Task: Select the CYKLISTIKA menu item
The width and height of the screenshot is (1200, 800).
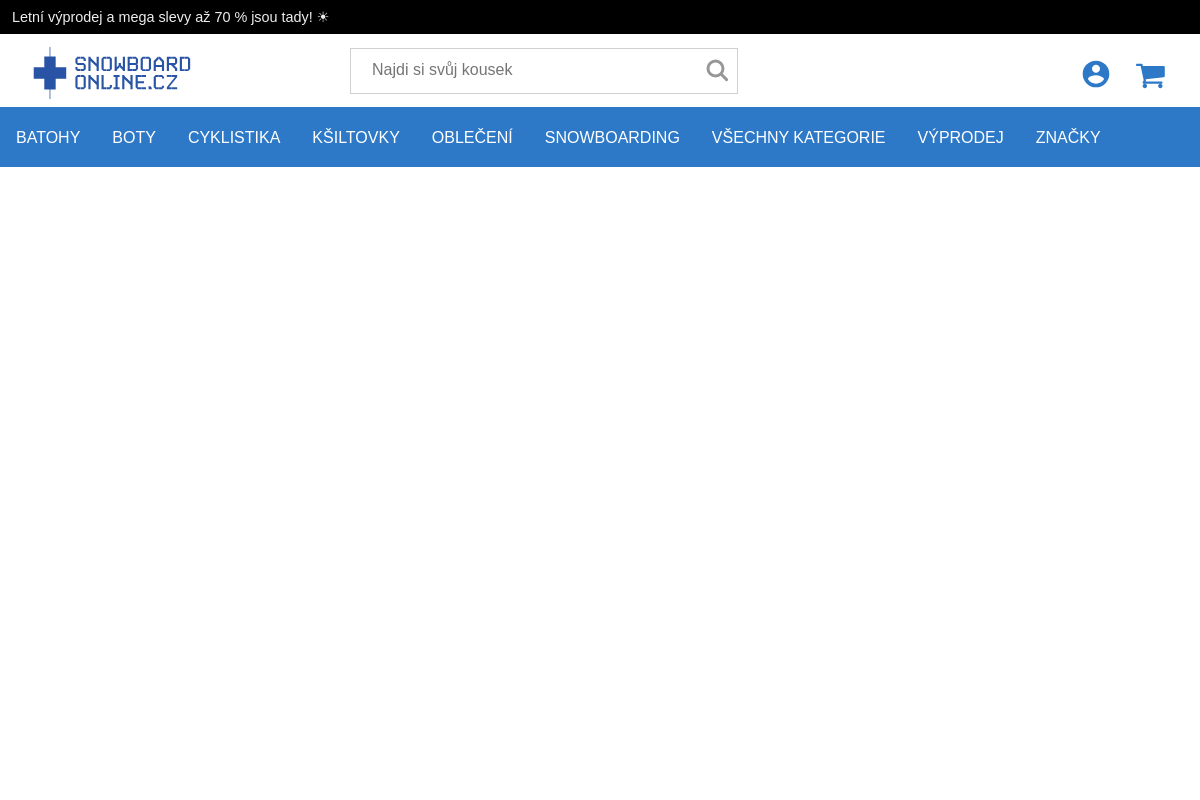Action: (x=234, y=138)
